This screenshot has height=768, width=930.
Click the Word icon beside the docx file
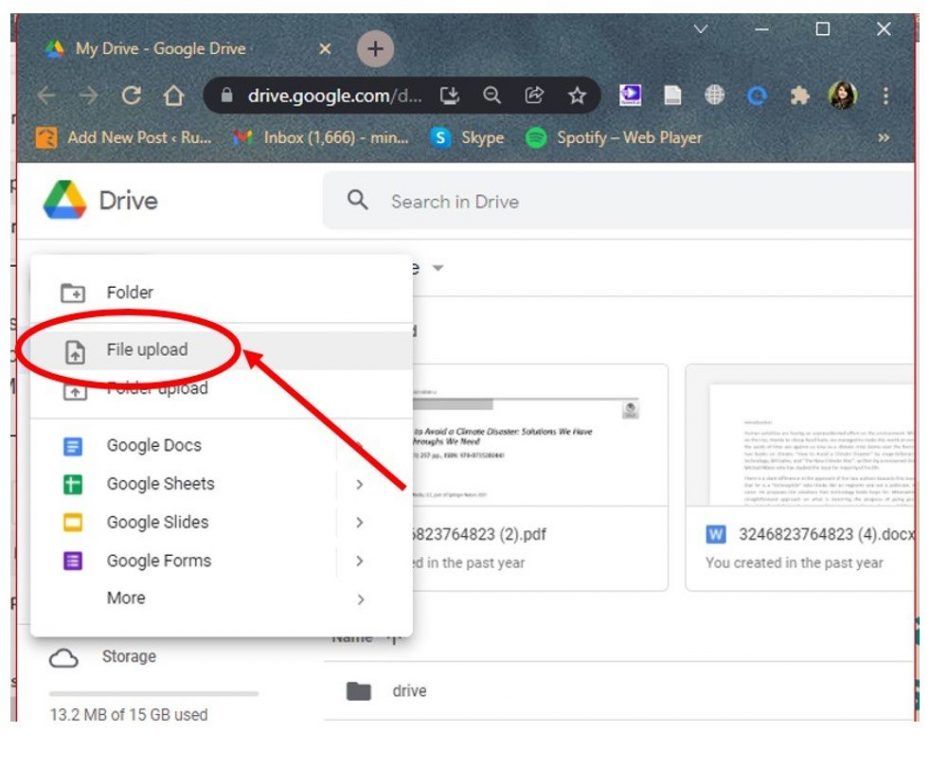[716, 534]
